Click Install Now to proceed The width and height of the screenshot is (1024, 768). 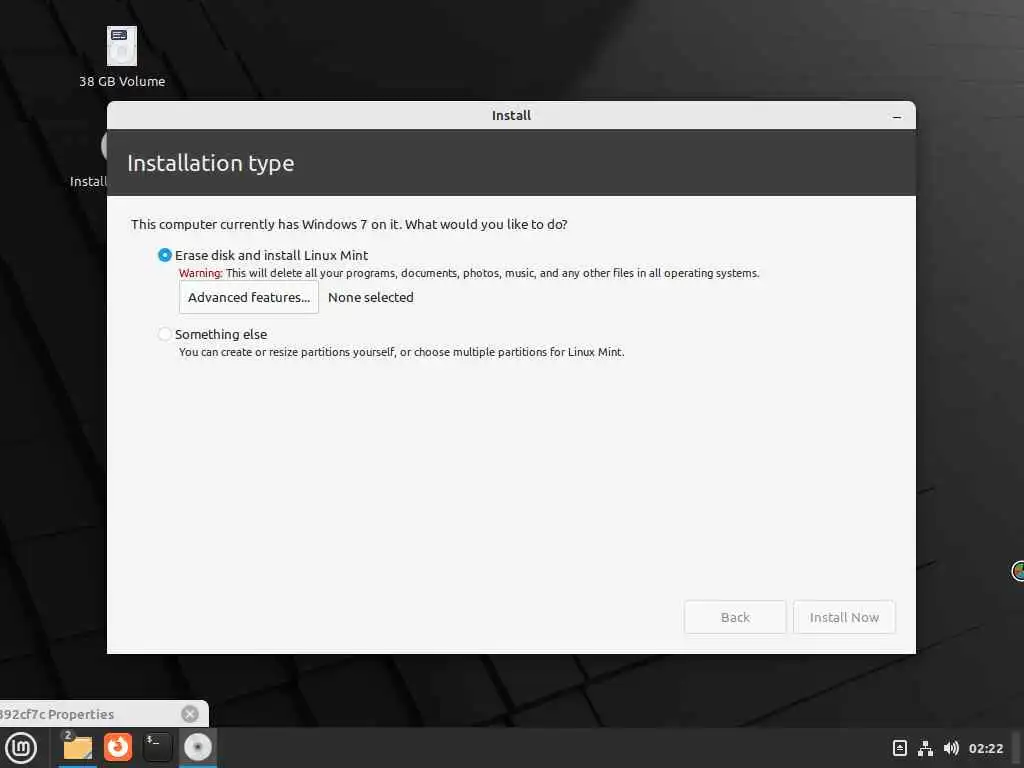844,617
